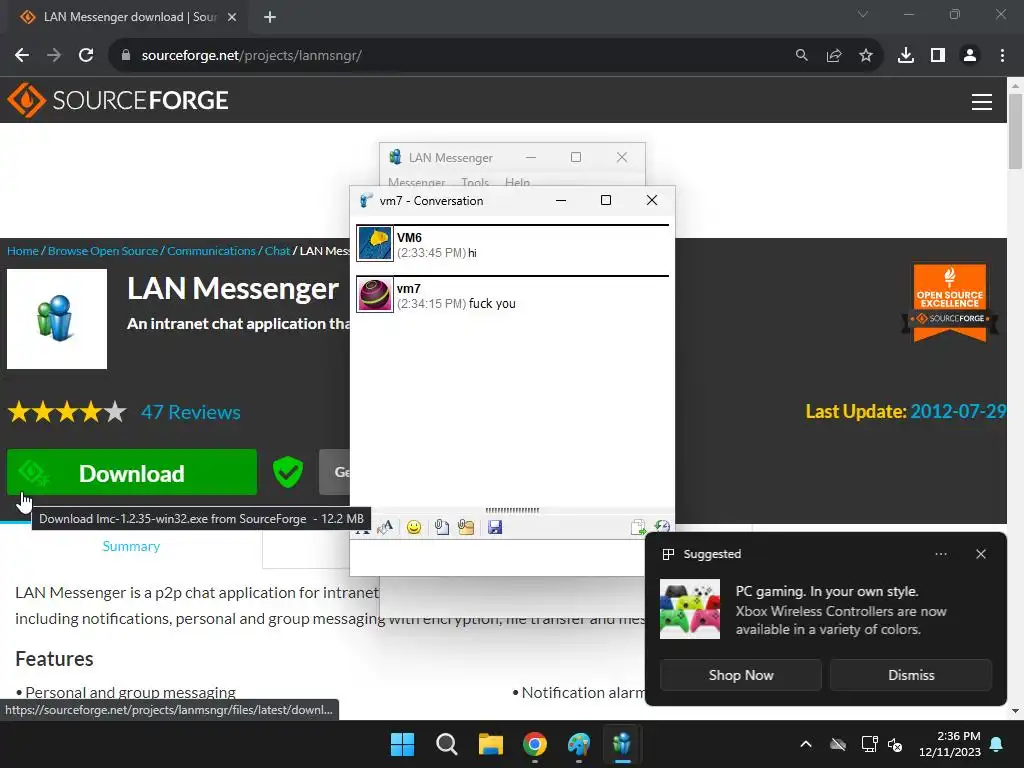Share this page via address bar icon
1024x768 pixels.
(833, 56)
